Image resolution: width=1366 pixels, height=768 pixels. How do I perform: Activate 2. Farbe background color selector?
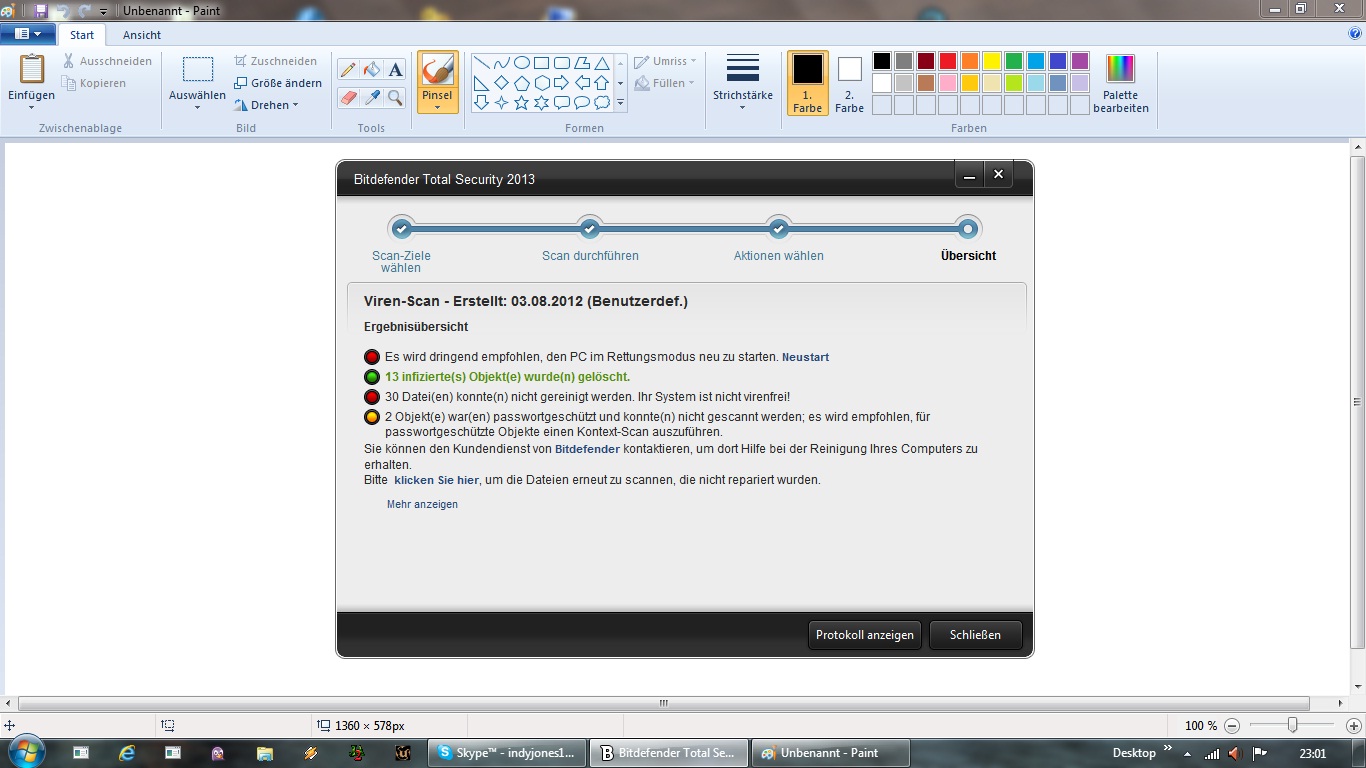click(x=849, y=84)
